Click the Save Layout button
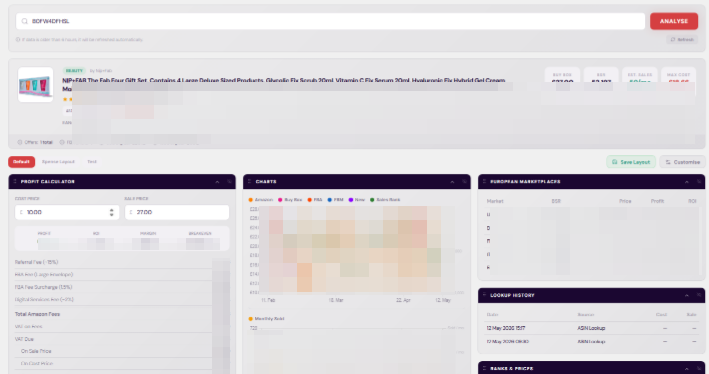This screenshot has height=374, width=709. click(x=631, y=162)
